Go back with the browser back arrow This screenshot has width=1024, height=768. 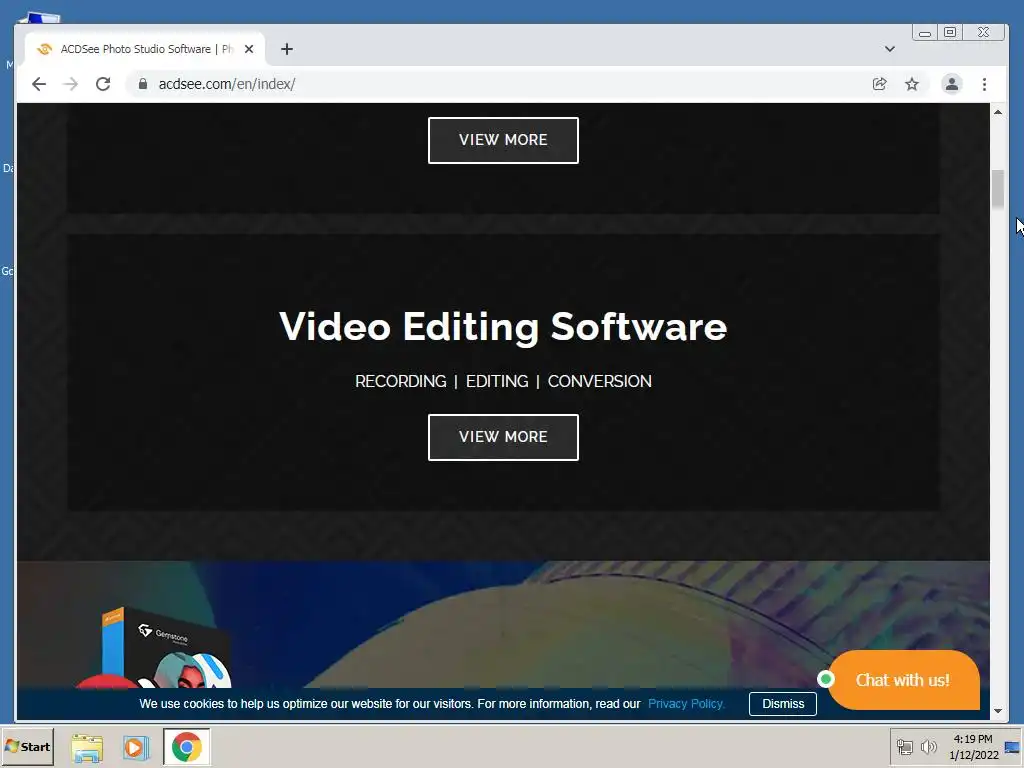tap(39, 84)
